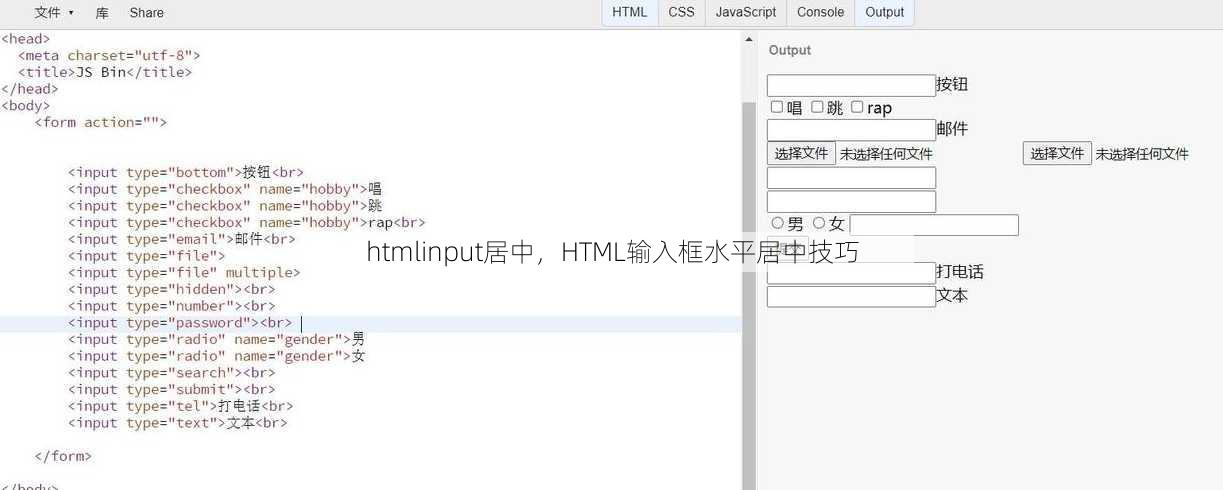This screenshot has height=490, width=1223.
Task: Click the checkbox code line ending with rap<br>
Action: (x=247, y=222)
